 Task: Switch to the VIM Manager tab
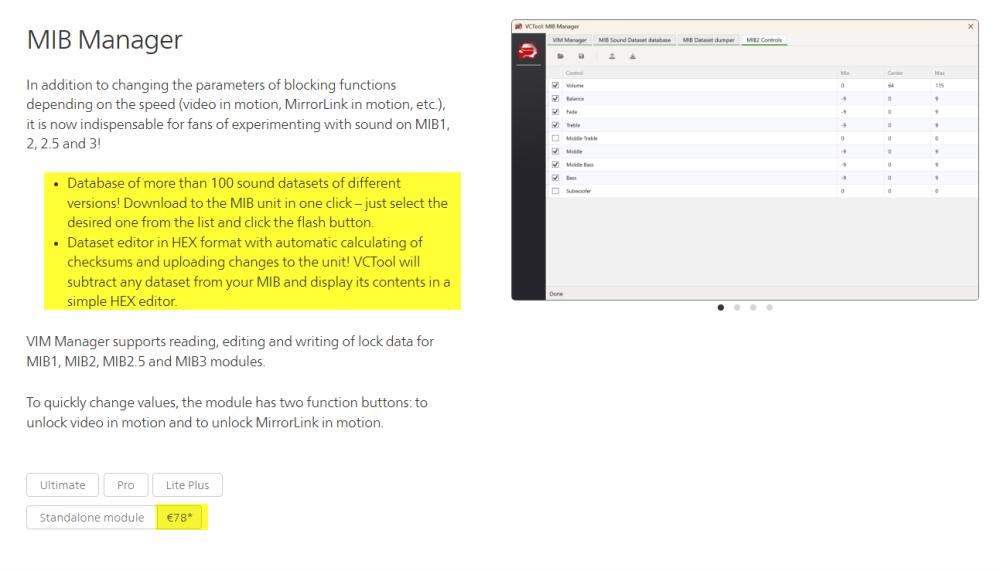pyautogui.click(x=570, y=40)
